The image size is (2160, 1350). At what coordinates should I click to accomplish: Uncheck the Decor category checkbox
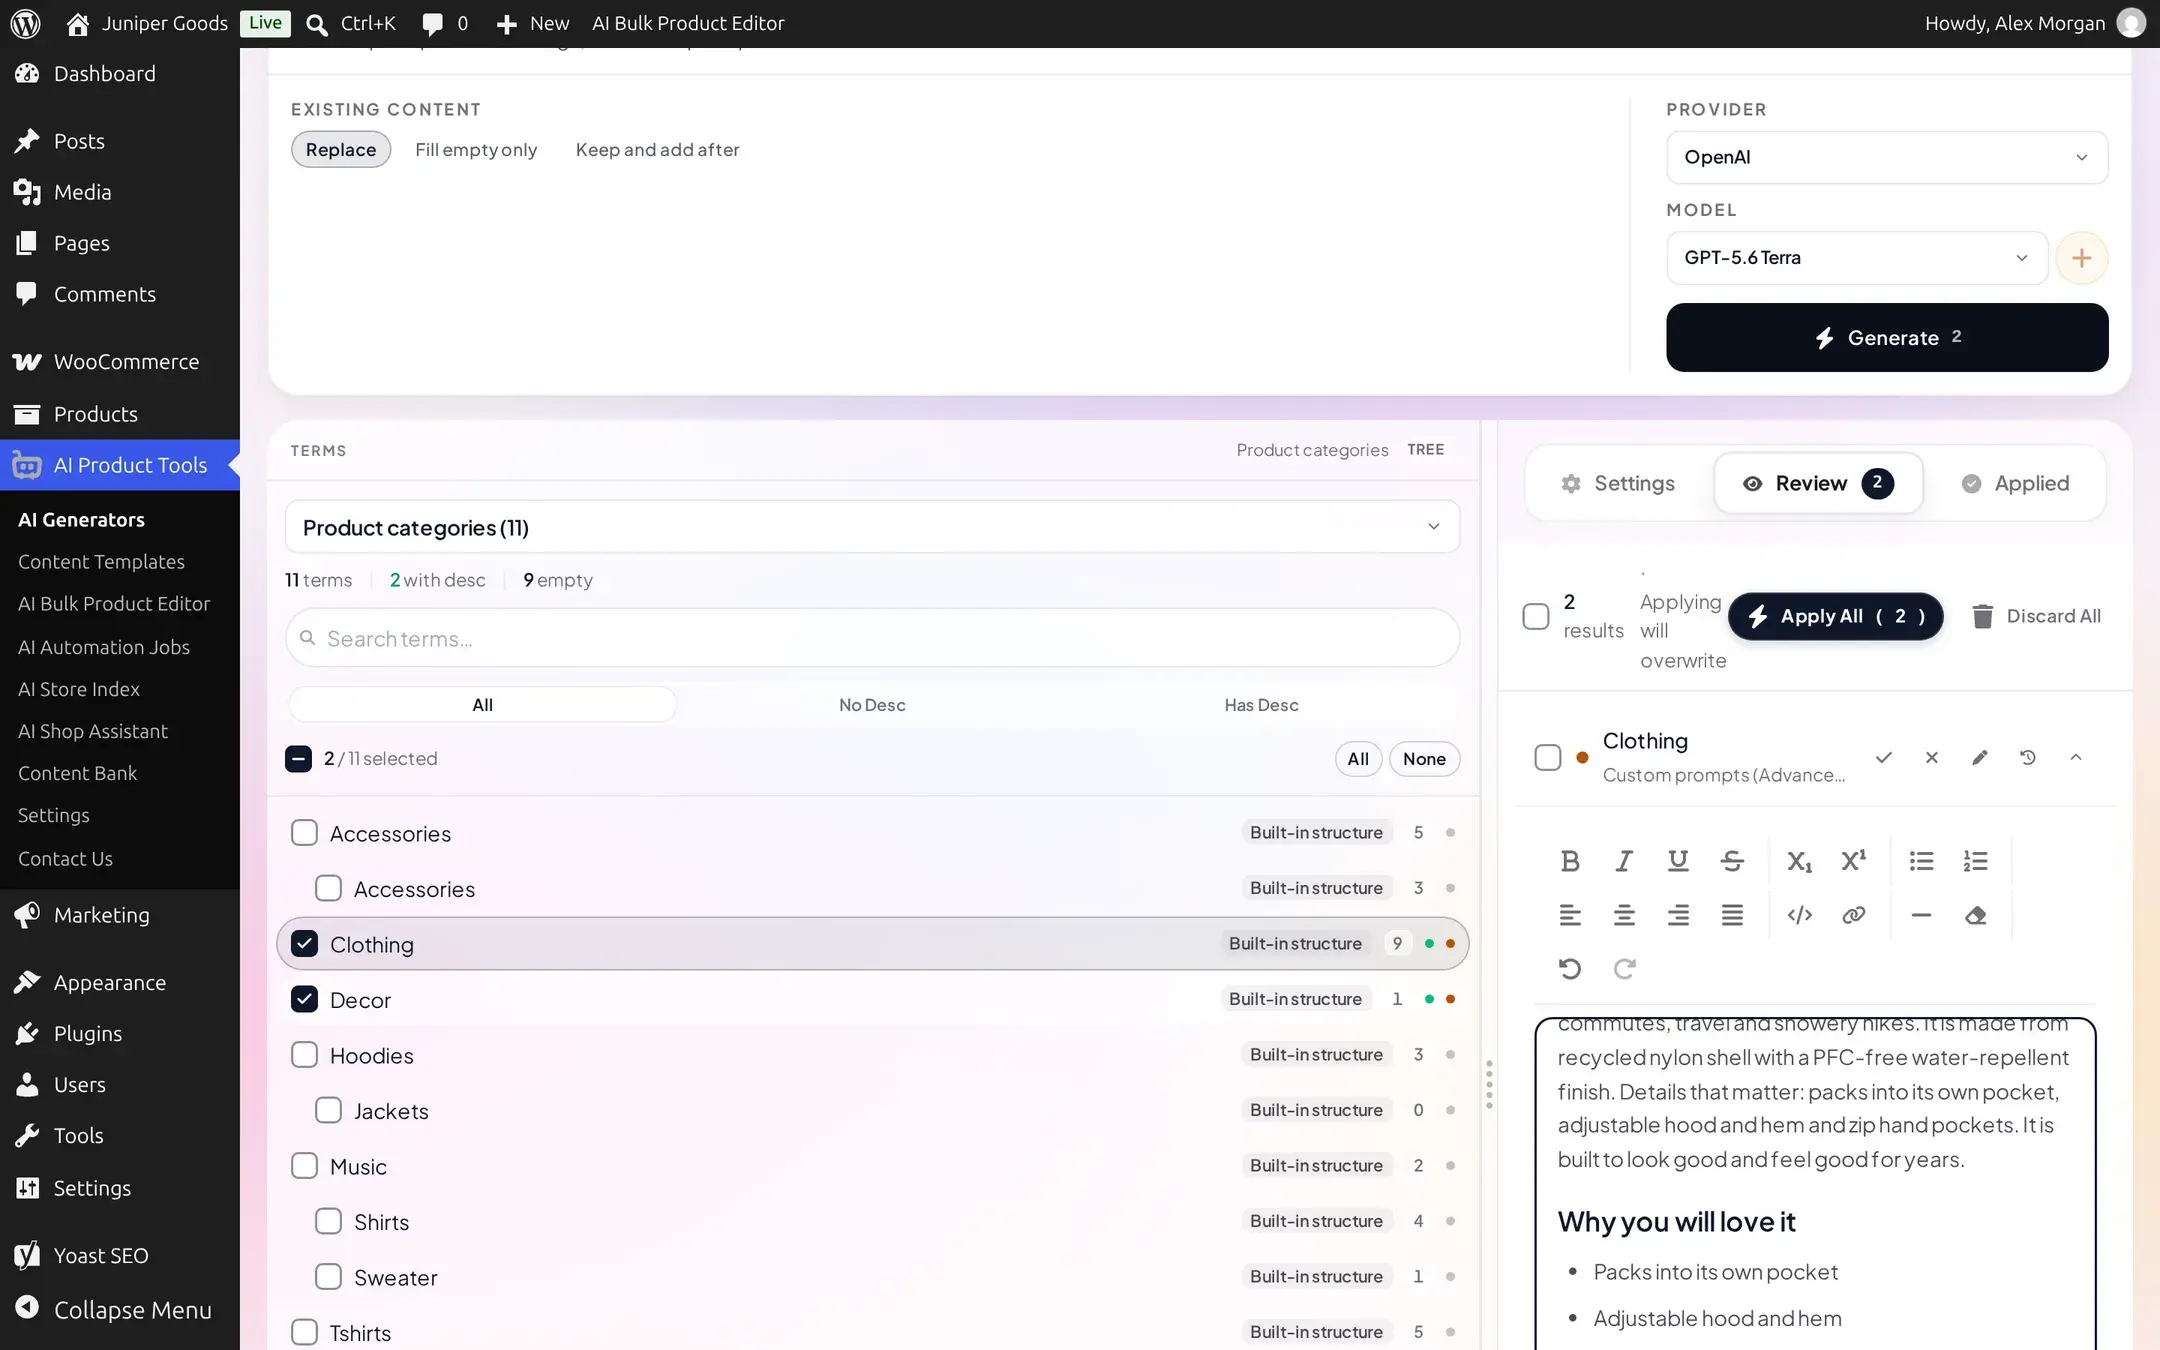(x=304, y=999)
